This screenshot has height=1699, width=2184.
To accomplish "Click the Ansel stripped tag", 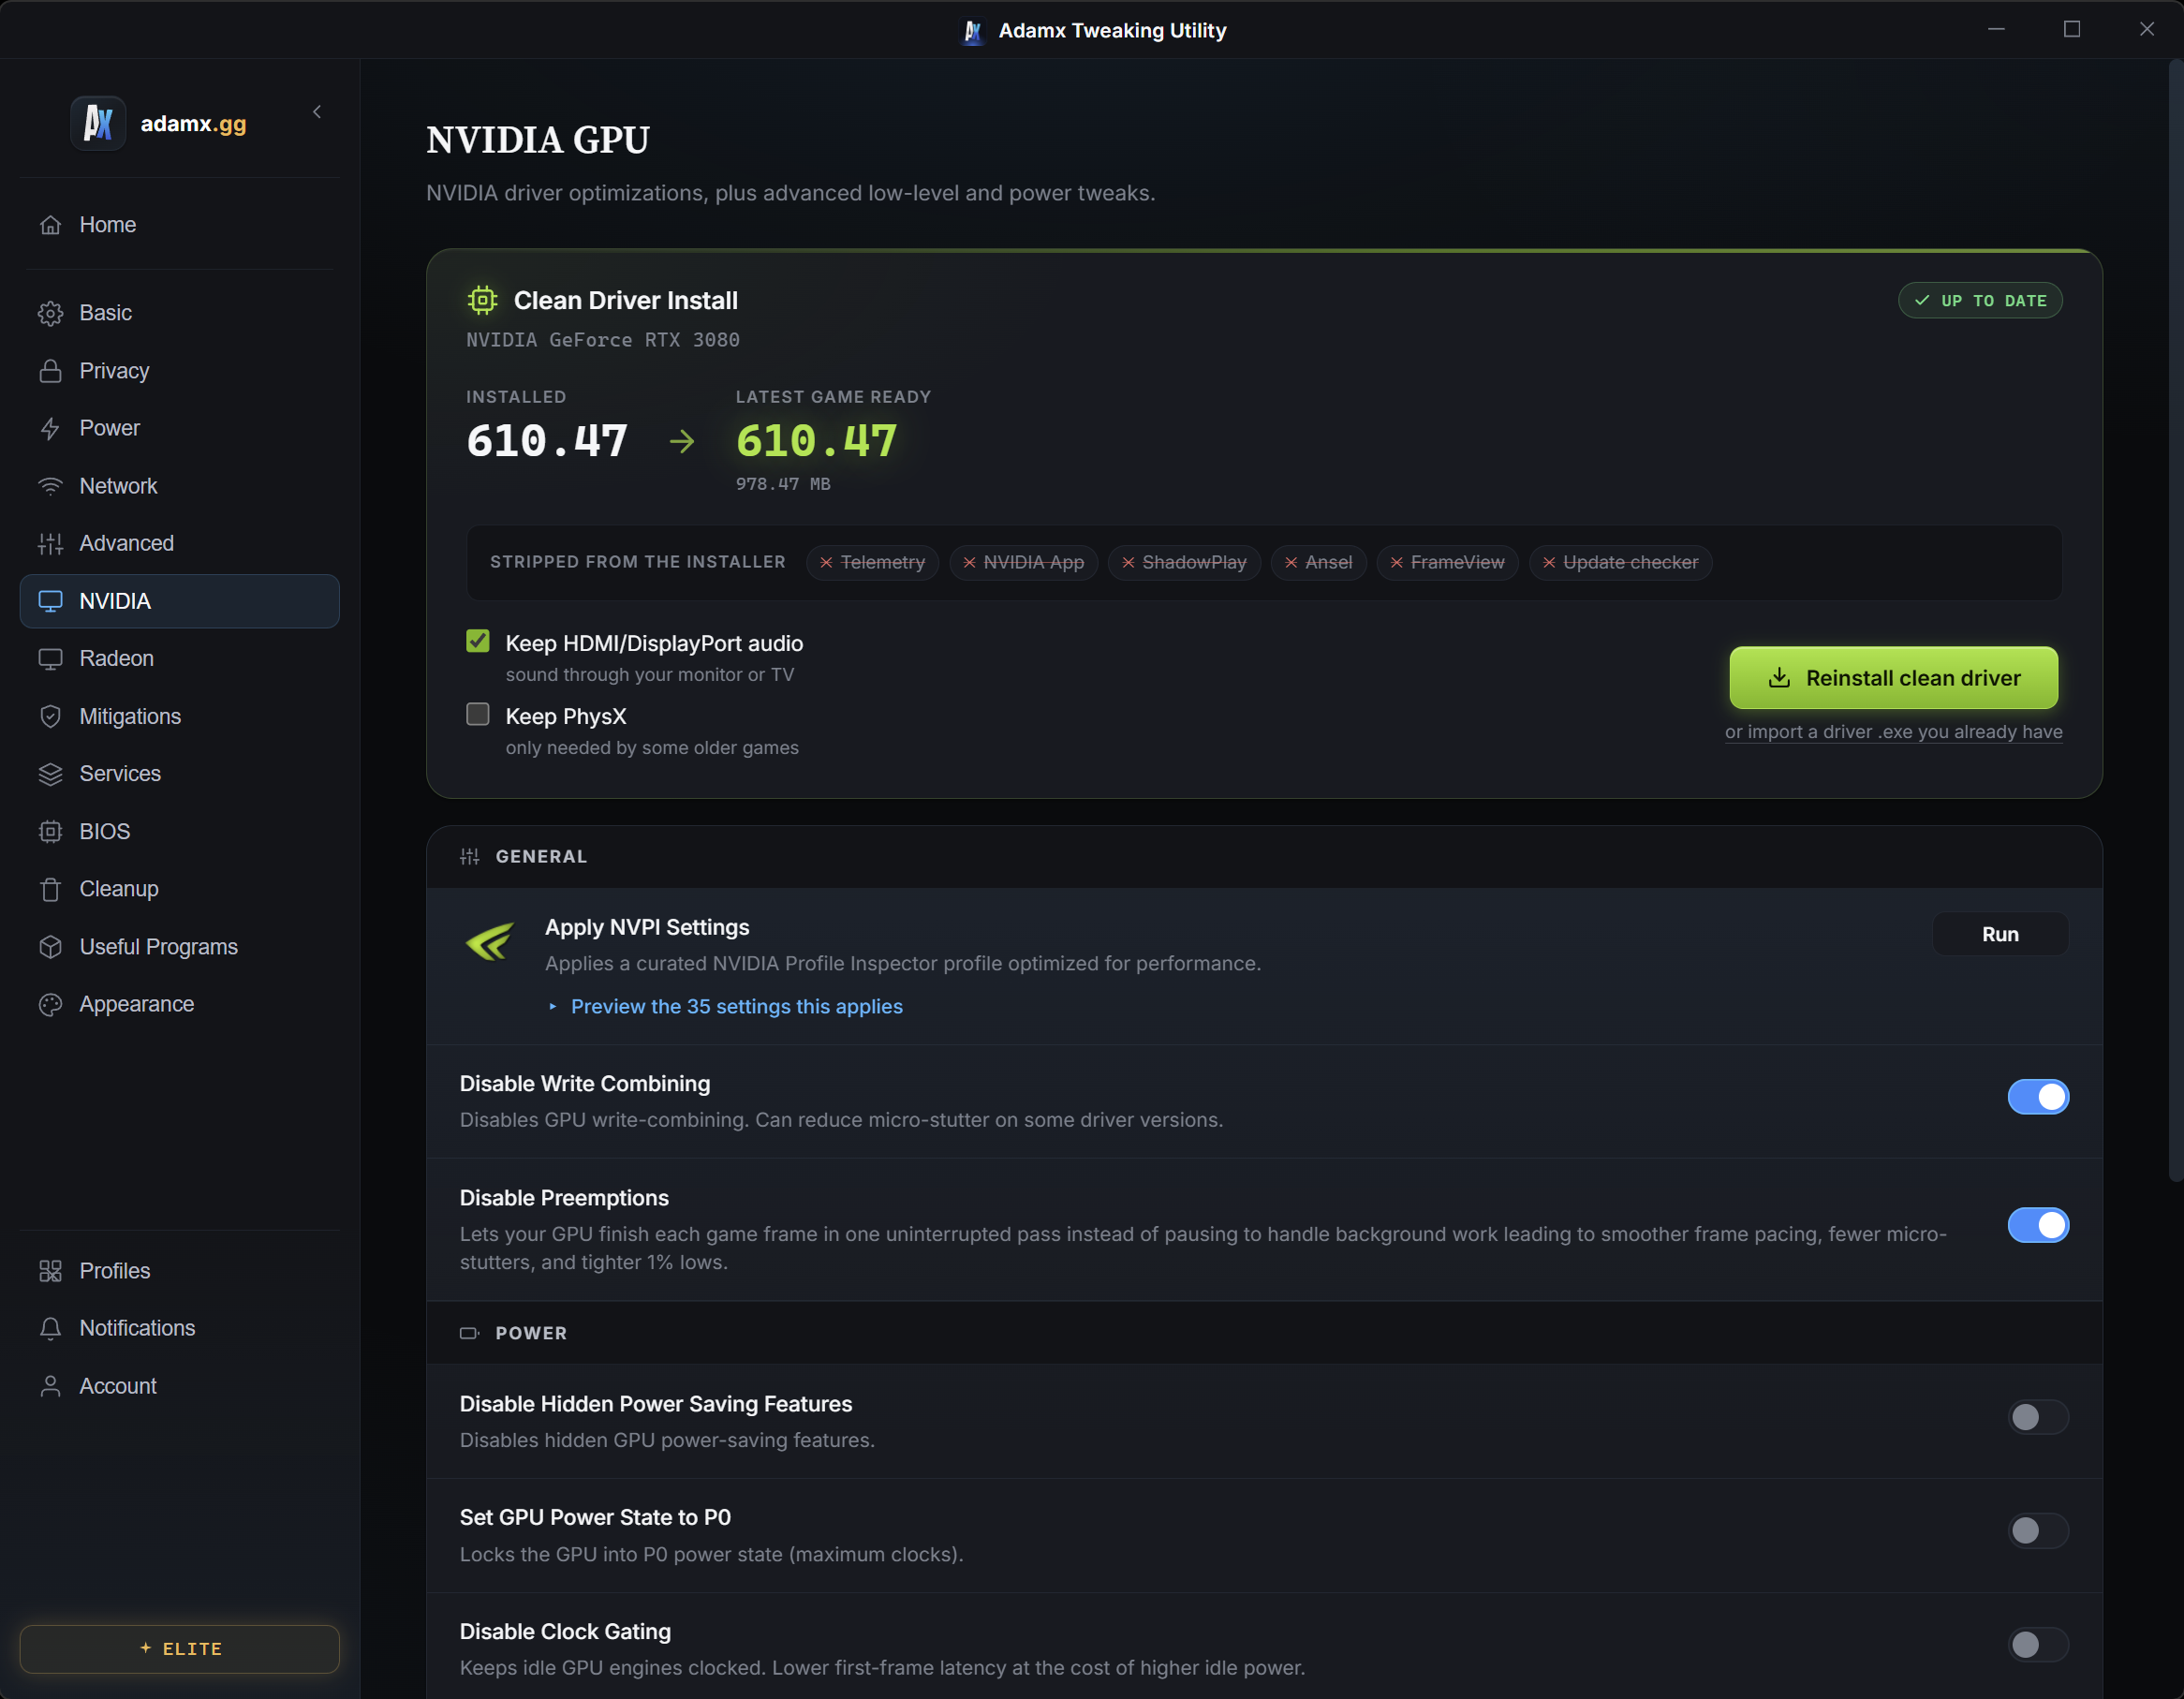I will point(1318,563).
